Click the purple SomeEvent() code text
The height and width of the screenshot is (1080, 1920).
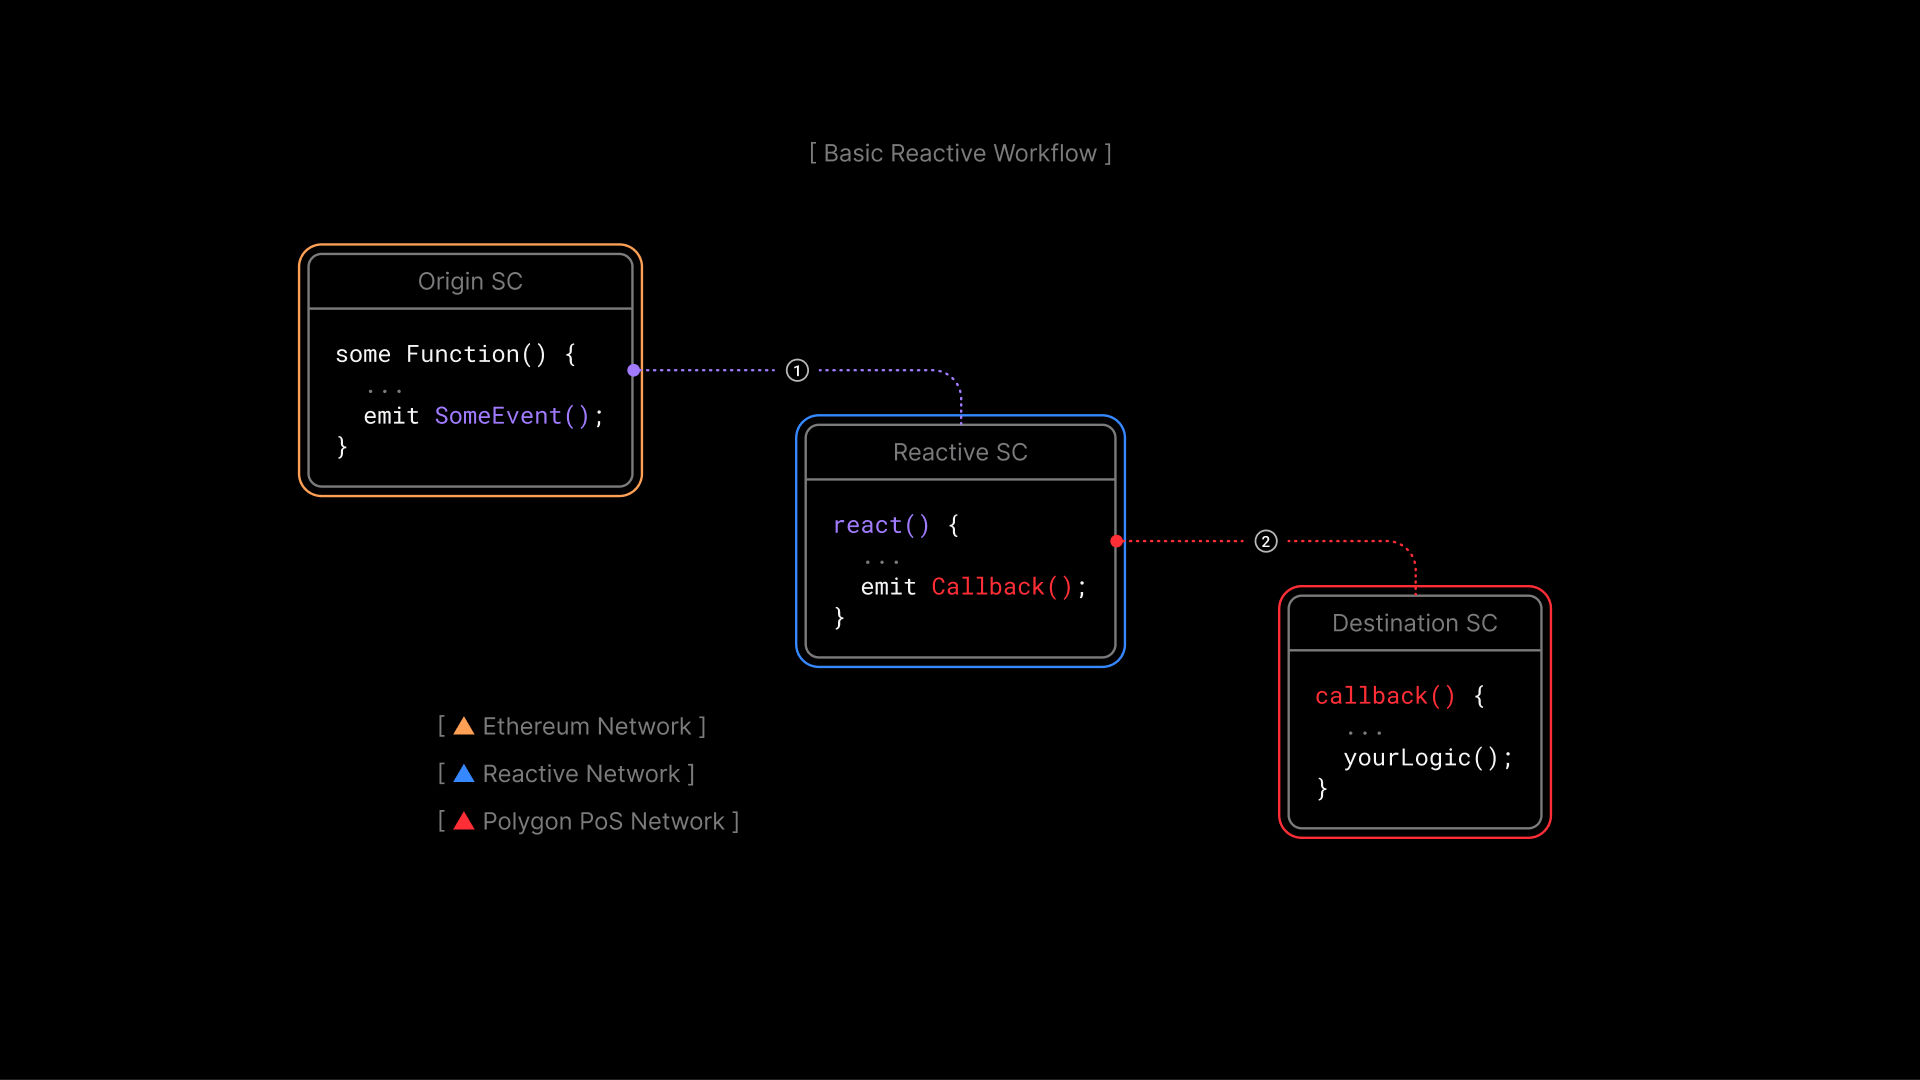pos(512,416)
